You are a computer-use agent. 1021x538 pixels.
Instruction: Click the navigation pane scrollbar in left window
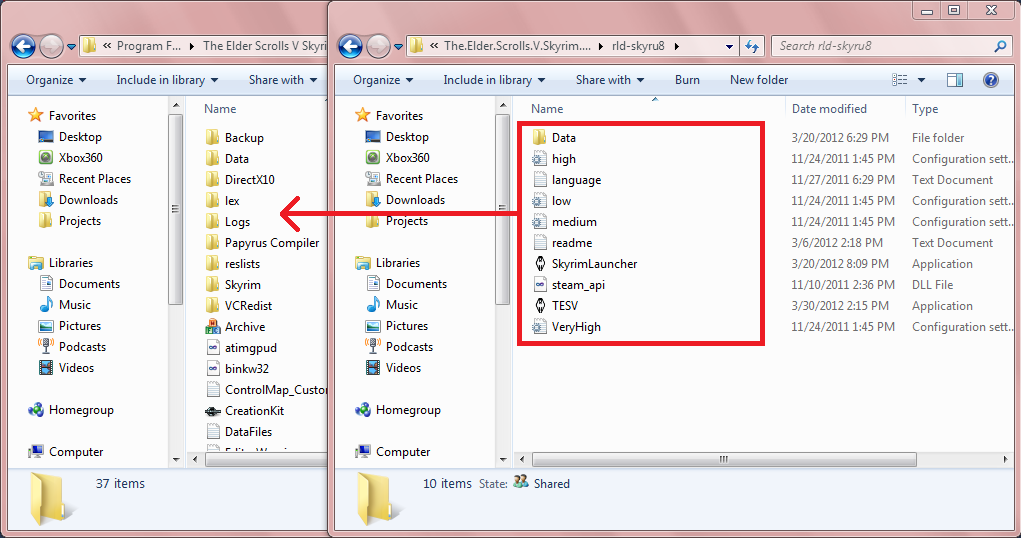[176, 209]
